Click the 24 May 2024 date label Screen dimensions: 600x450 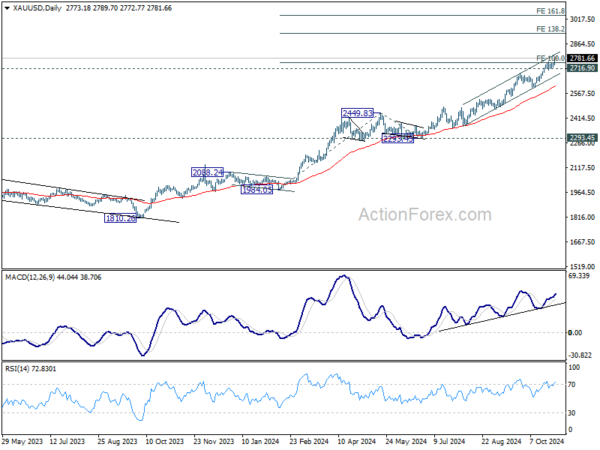pos(406,441)
